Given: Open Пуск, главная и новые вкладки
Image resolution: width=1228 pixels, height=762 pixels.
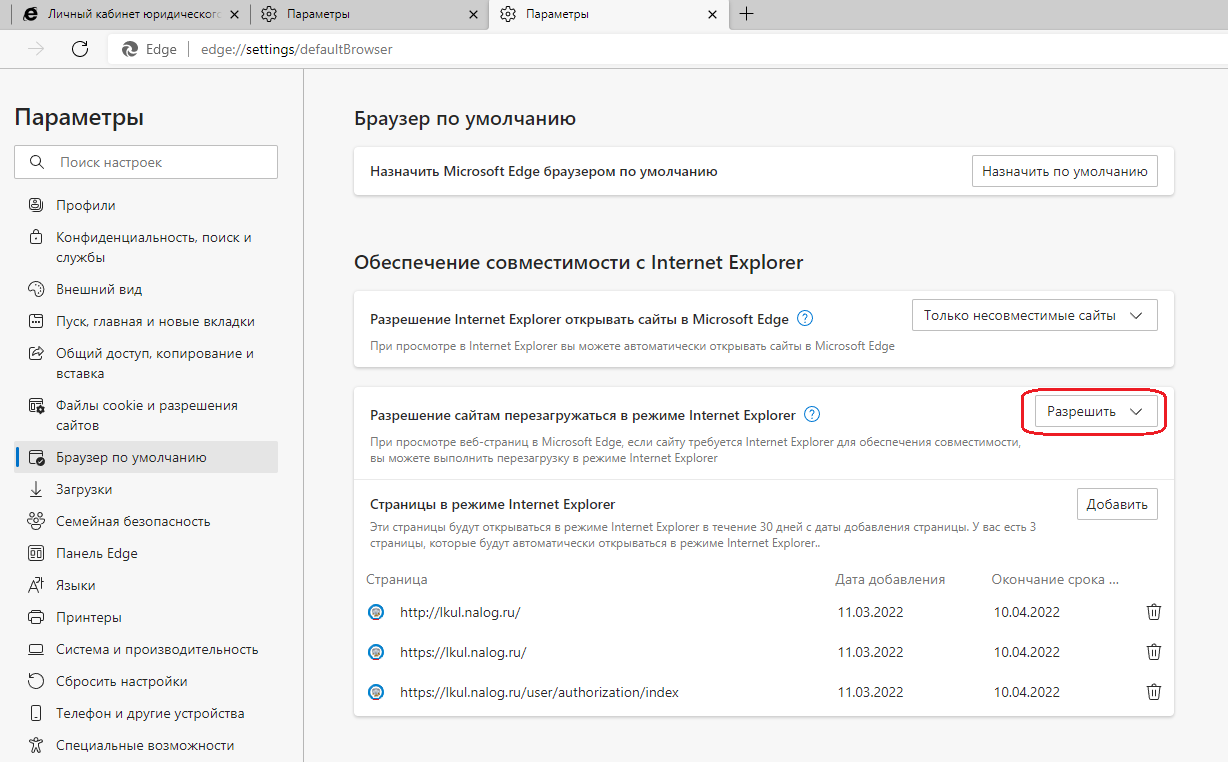Looking at the screenshot, I should [x=146, y=321].
